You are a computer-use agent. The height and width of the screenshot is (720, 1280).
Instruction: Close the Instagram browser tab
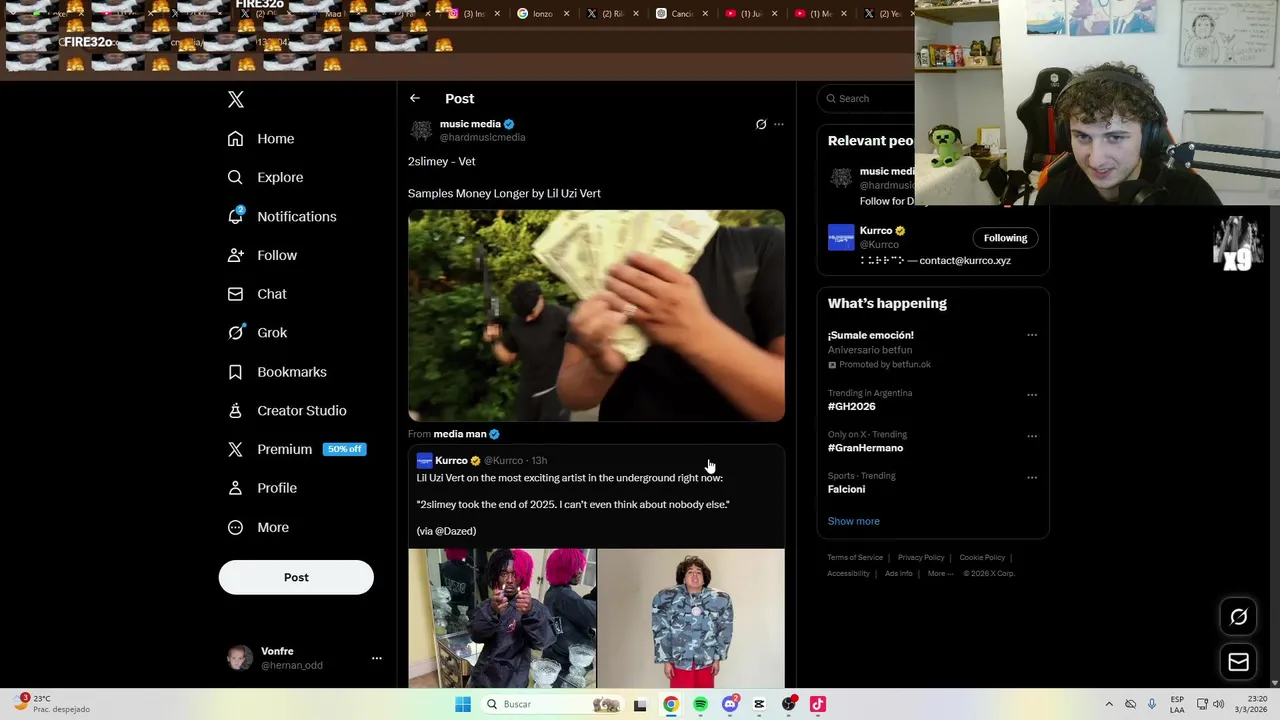[x=497, y=14]
